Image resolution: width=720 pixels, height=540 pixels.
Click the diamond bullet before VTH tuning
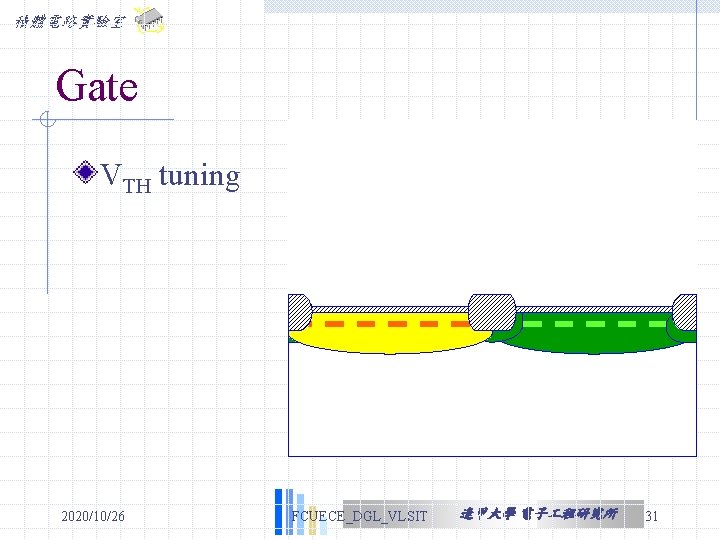coord(85,172)
